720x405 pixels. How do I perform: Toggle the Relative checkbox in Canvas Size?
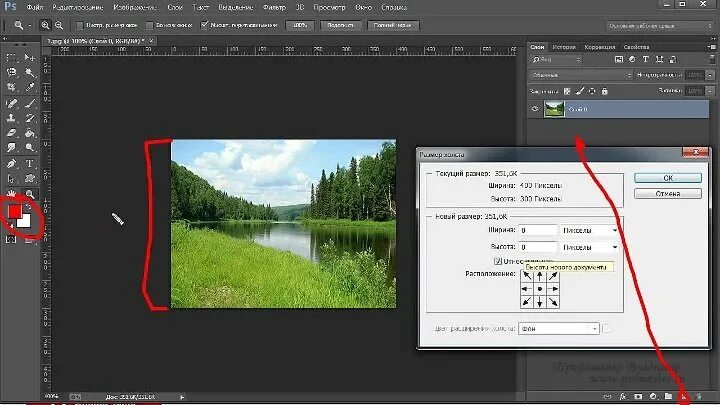(498, 261)
